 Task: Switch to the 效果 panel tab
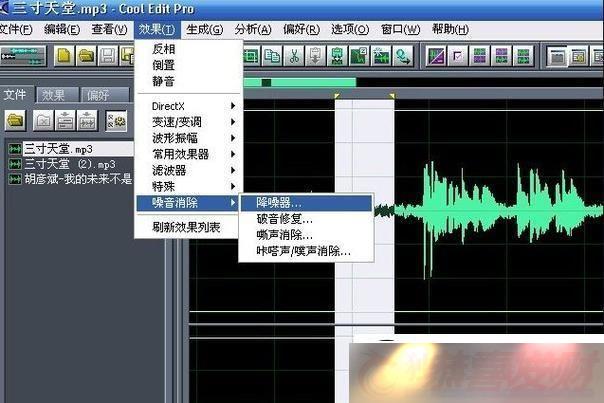pyautogui.click(x=57, y=95)
